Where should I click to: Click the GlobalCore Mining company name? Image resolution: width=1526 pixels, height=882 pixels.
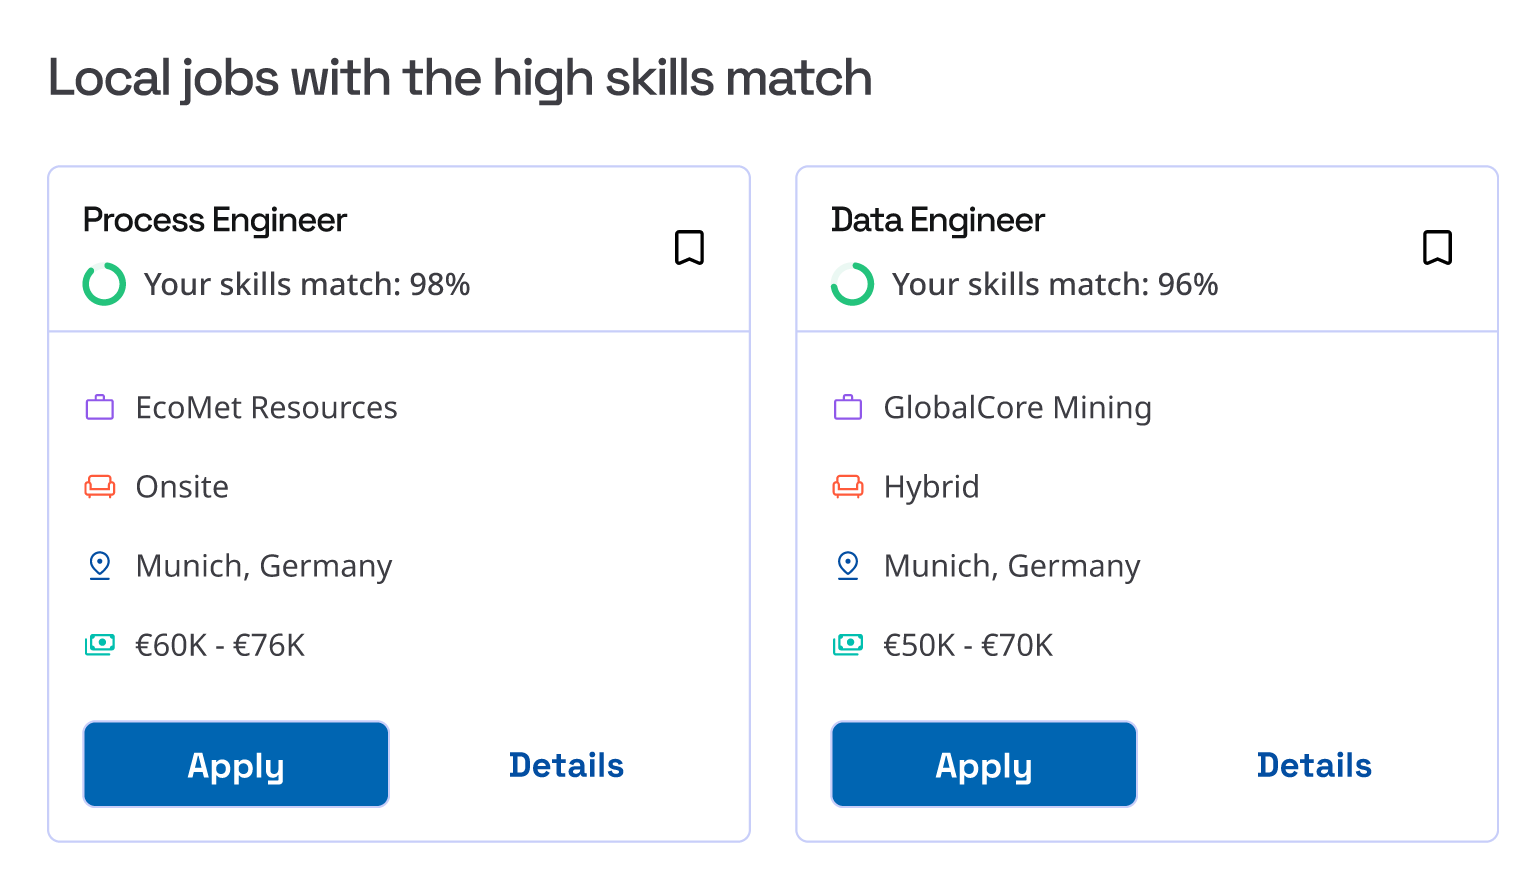coord(1018,408)
